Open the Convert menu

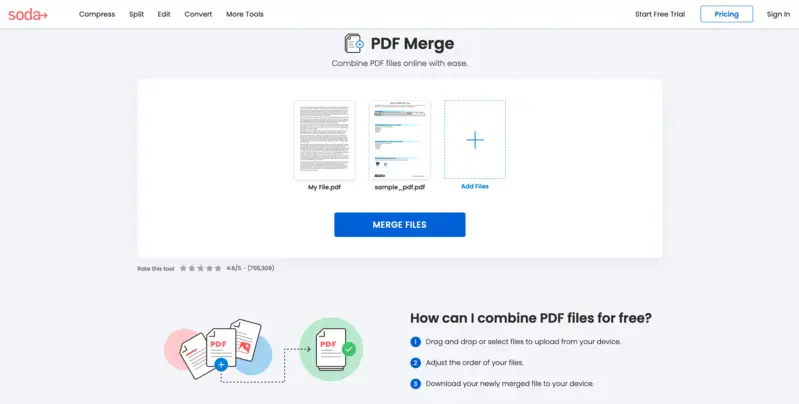point(198,14)
